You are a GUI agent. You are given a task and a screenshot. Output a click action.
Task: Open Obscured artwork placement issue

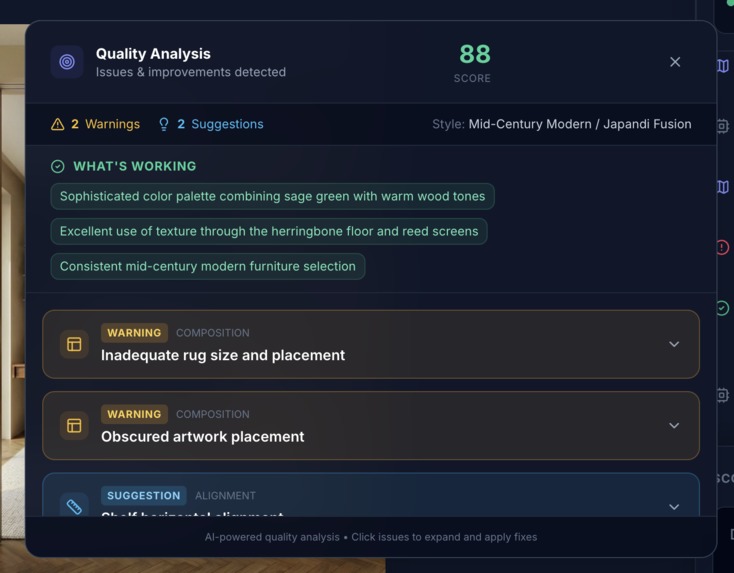[371, 426]
